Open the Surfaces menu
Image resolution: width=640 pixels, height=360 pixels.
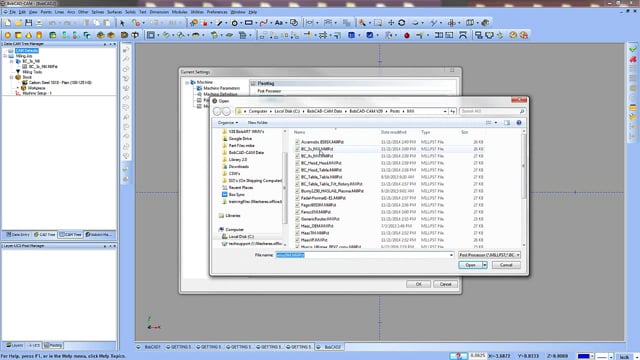[114, 12]
